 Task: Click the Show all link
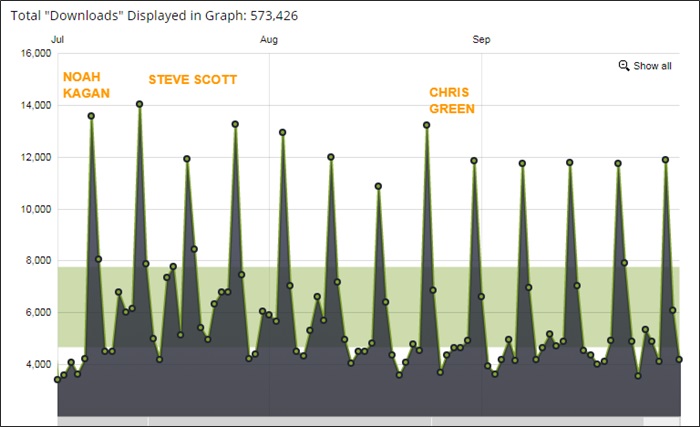point(652,66)
